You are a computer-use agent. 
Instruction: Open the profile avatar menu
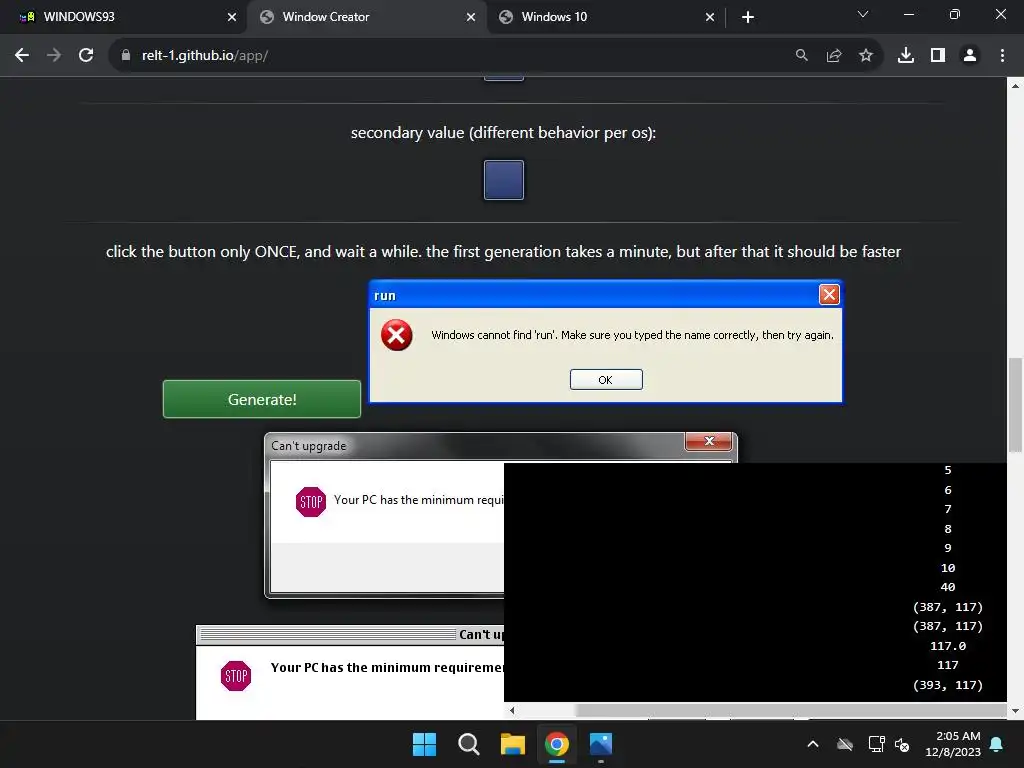970,56
